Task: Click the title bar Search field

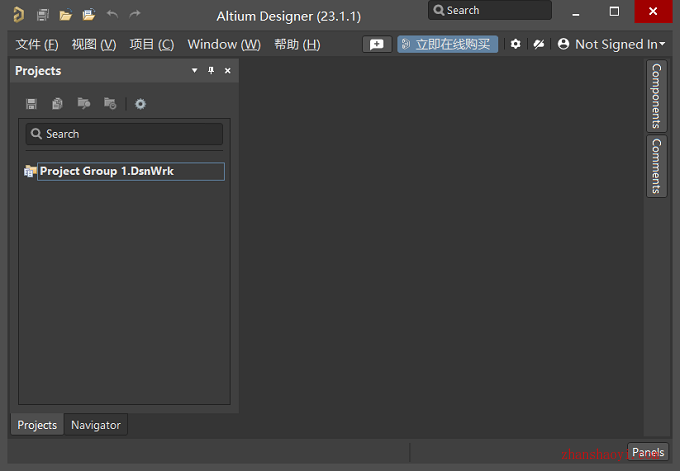Action: (x=490, y=10)
